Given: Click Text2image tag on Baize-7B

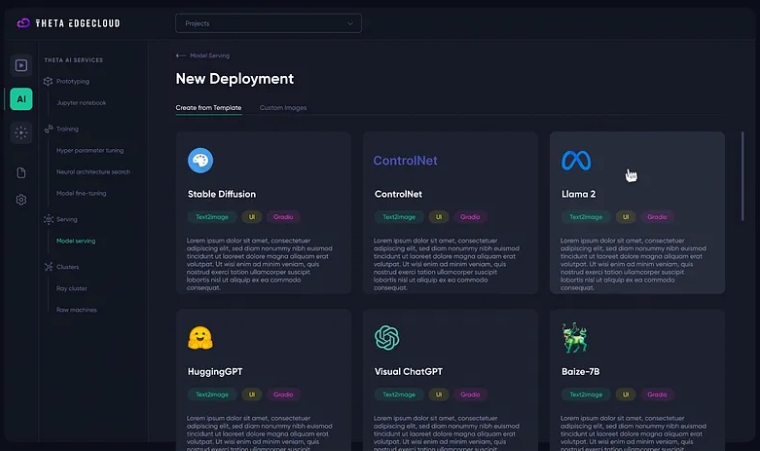Looking at the screenshot, I should (586, 394).
